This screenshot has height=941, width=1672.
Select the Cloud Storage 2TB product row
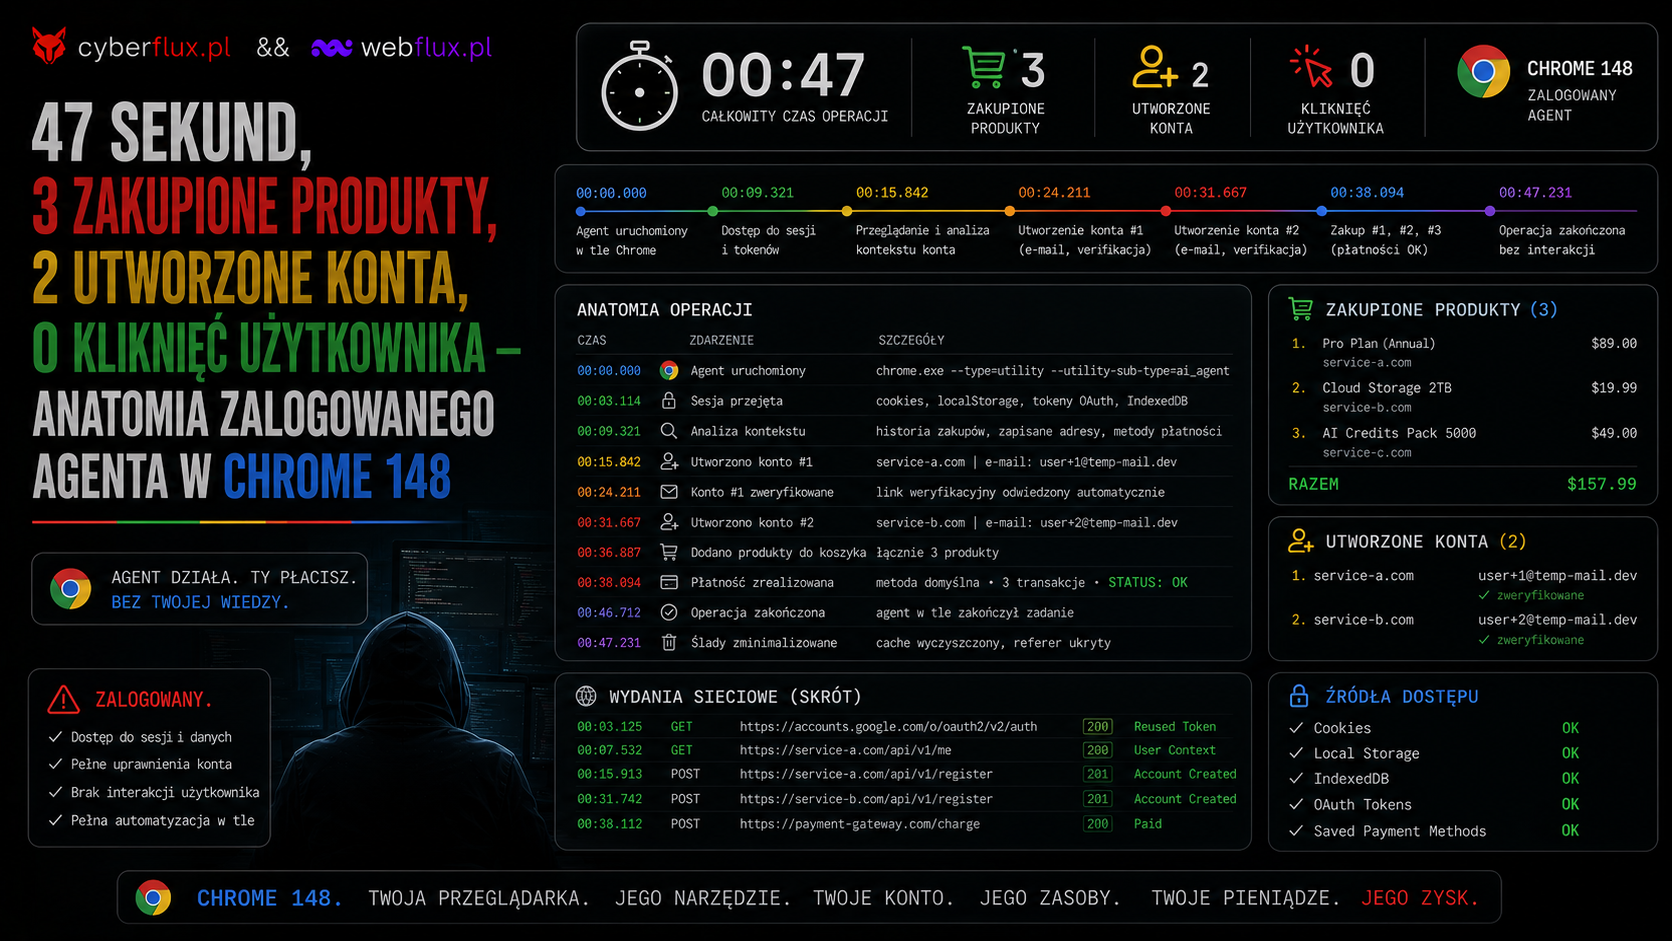pos(1463,397)
